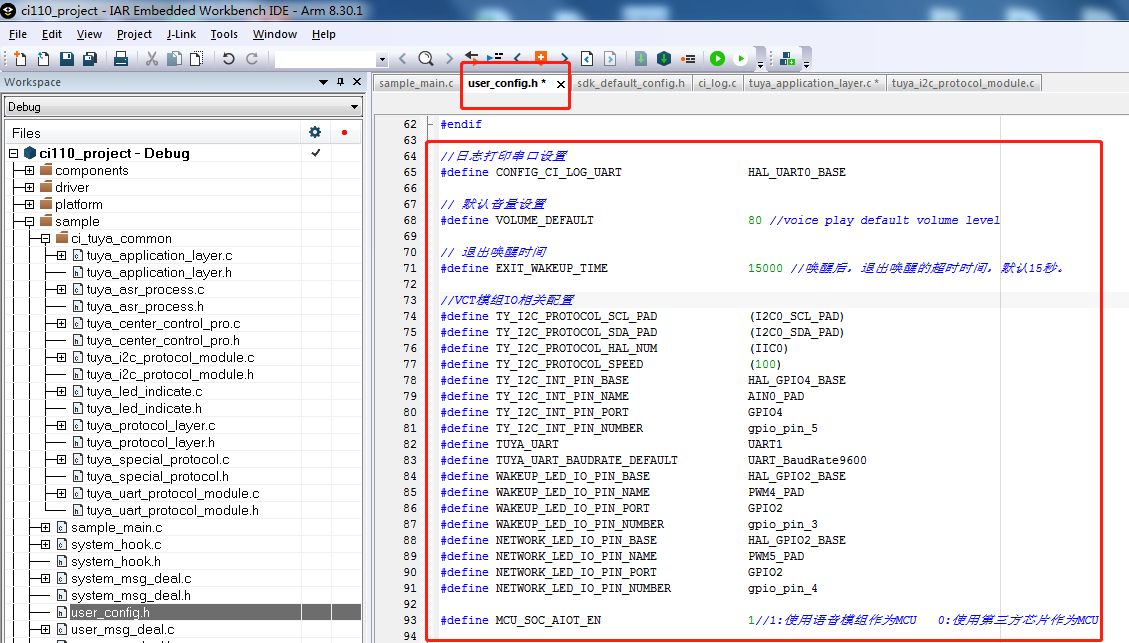Expand the platform folder

(x=29, y=204)
